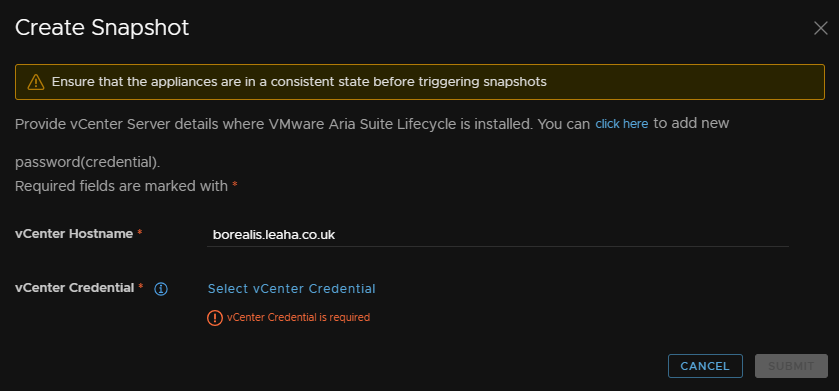The height and width of the screenshot is (391, 839).
Task: Click the CANCEL button
Action: click(x=705, y=366)
